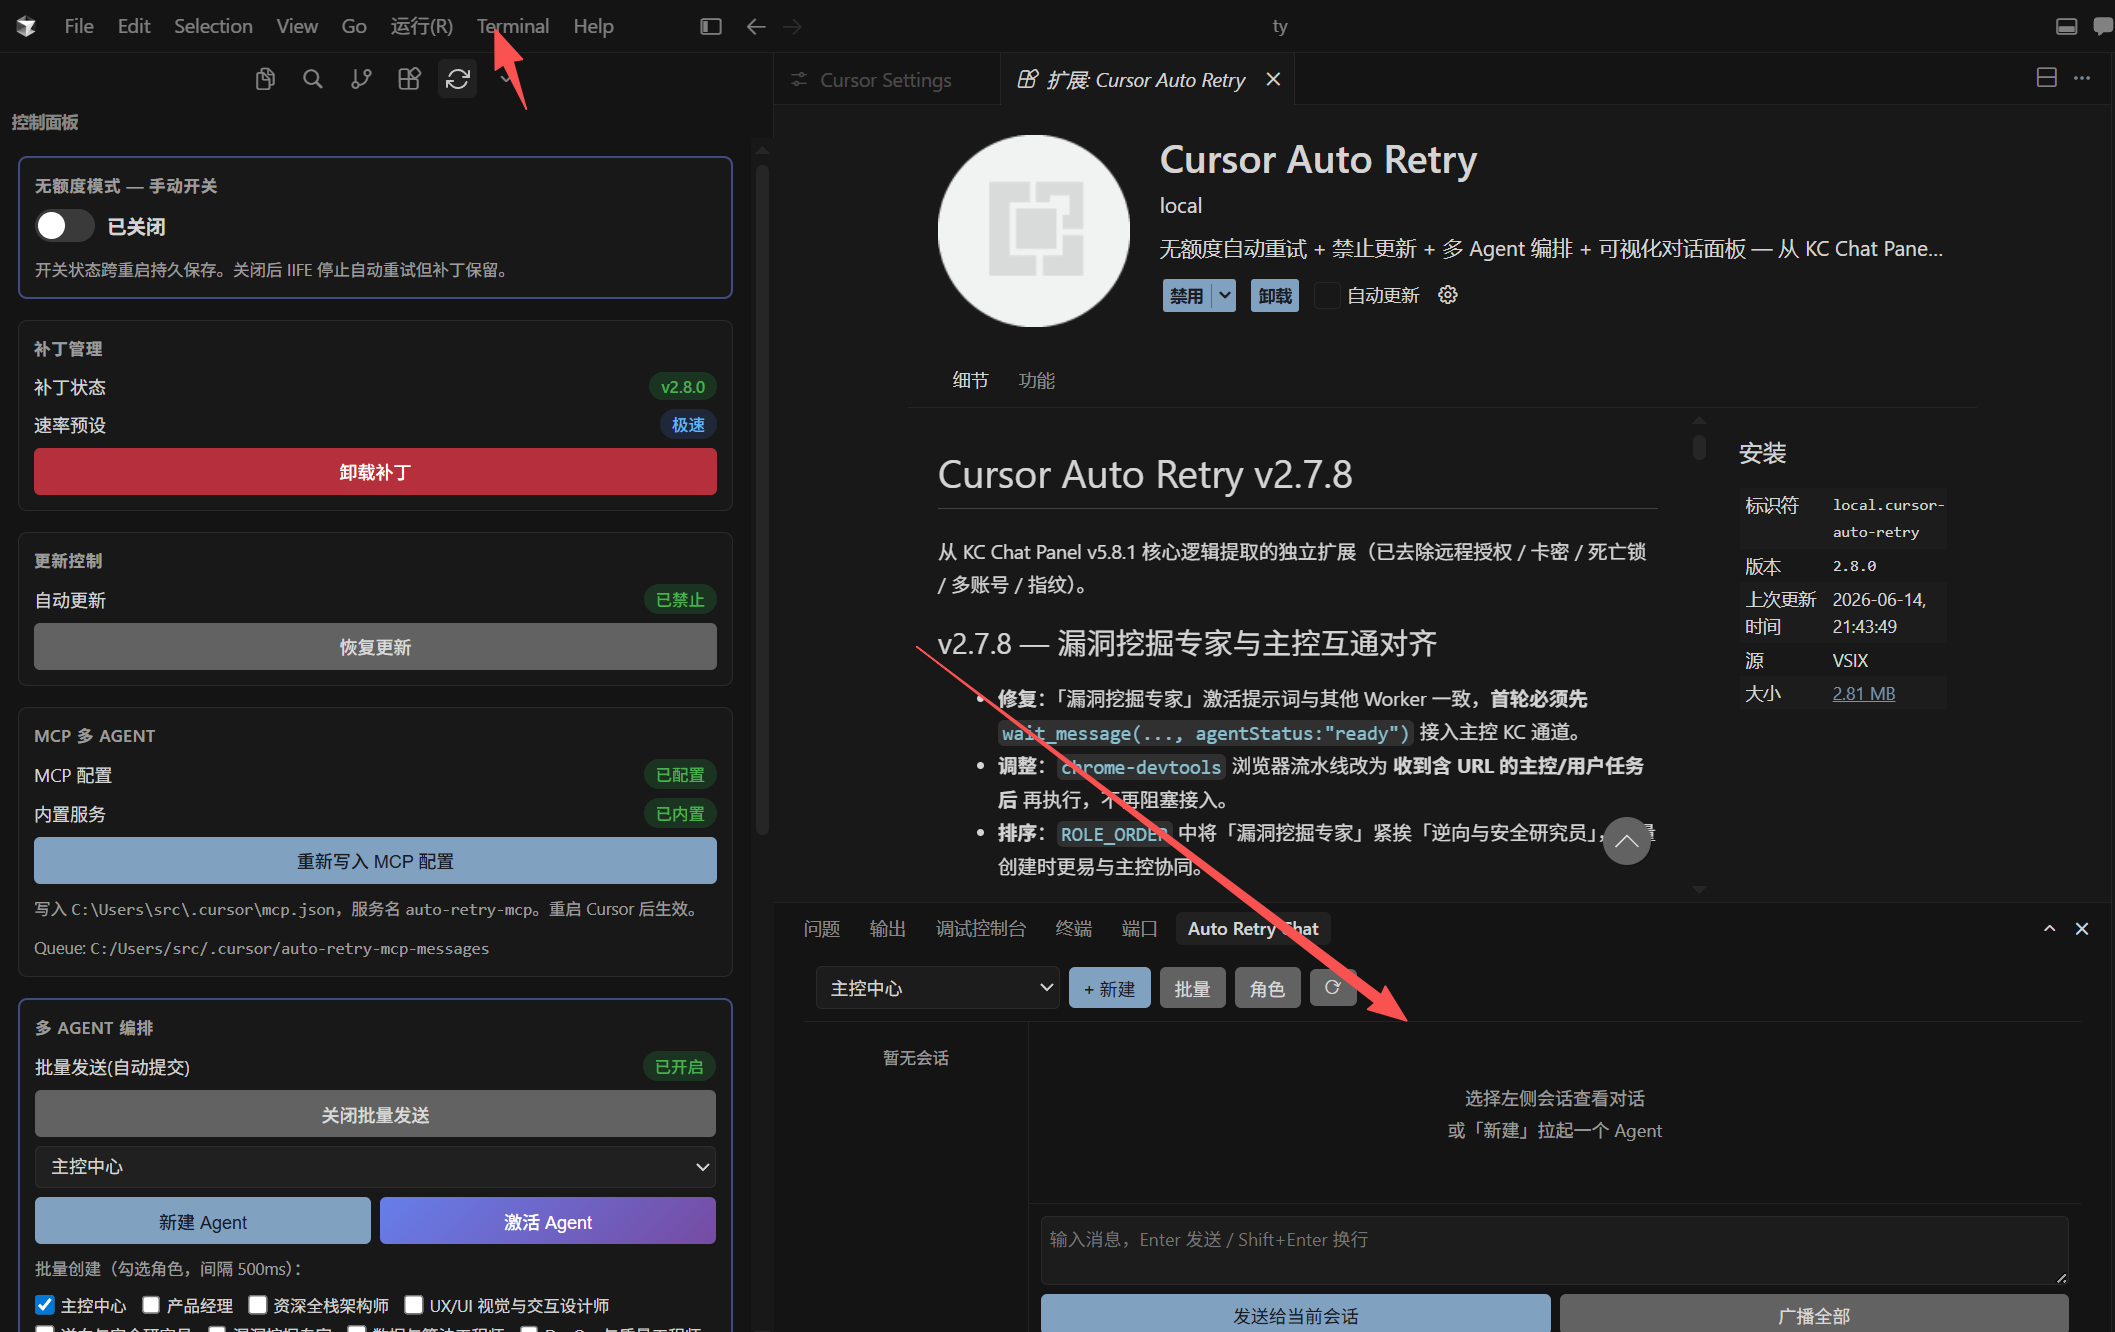2115x1332 pixels.
Task: Open the 主控中心 dropdown in 多 Agent 编排
Action: pyautogui.click(x=375, y=1167)
